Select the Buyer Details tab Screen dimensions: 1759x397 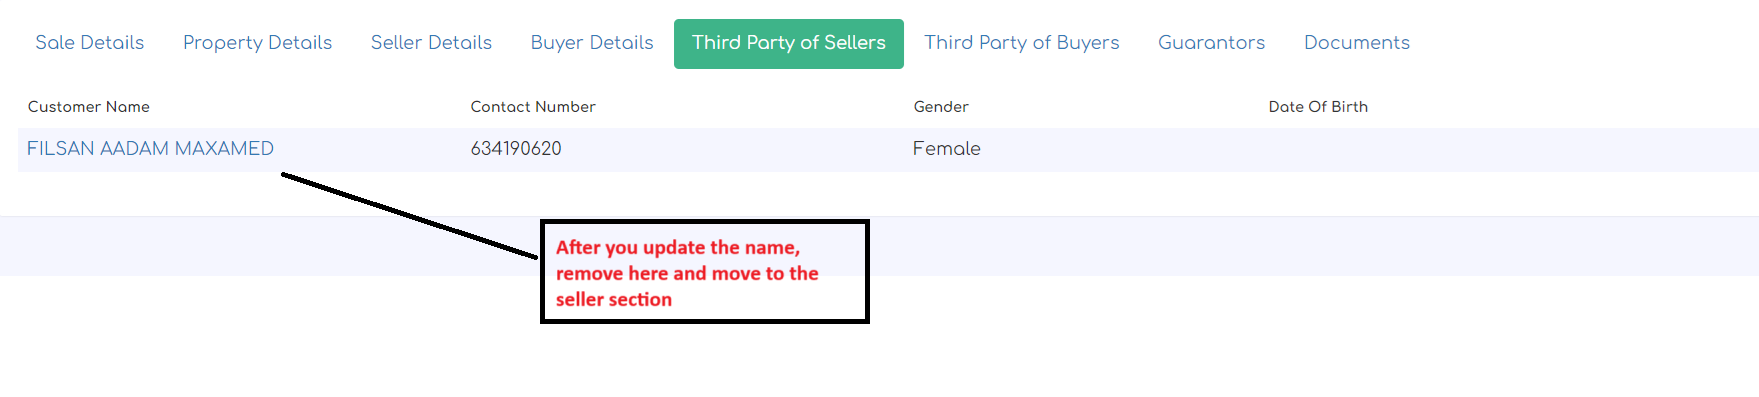[x=592, y=43]
